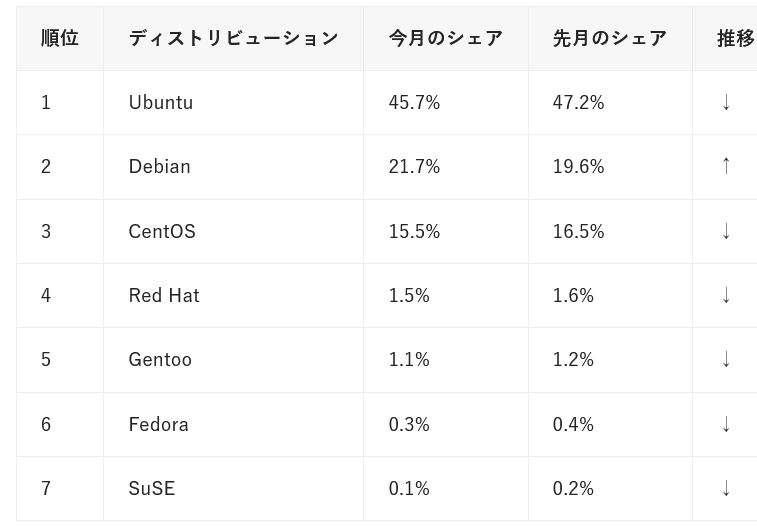Click the down arrow in the CentOS row
The width and height of the screenshot is (757, 530).
(x=726, y=231)
